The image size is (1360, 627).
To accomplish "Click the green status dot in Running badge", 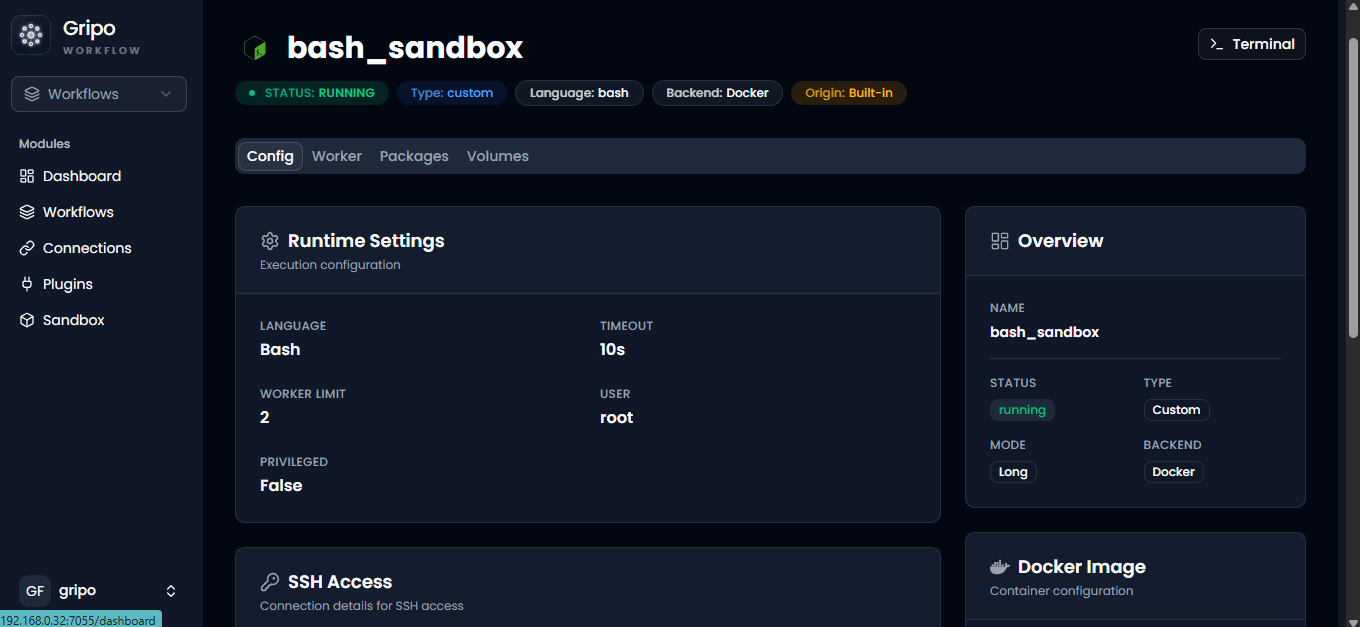I will click(x=252, y=93).
